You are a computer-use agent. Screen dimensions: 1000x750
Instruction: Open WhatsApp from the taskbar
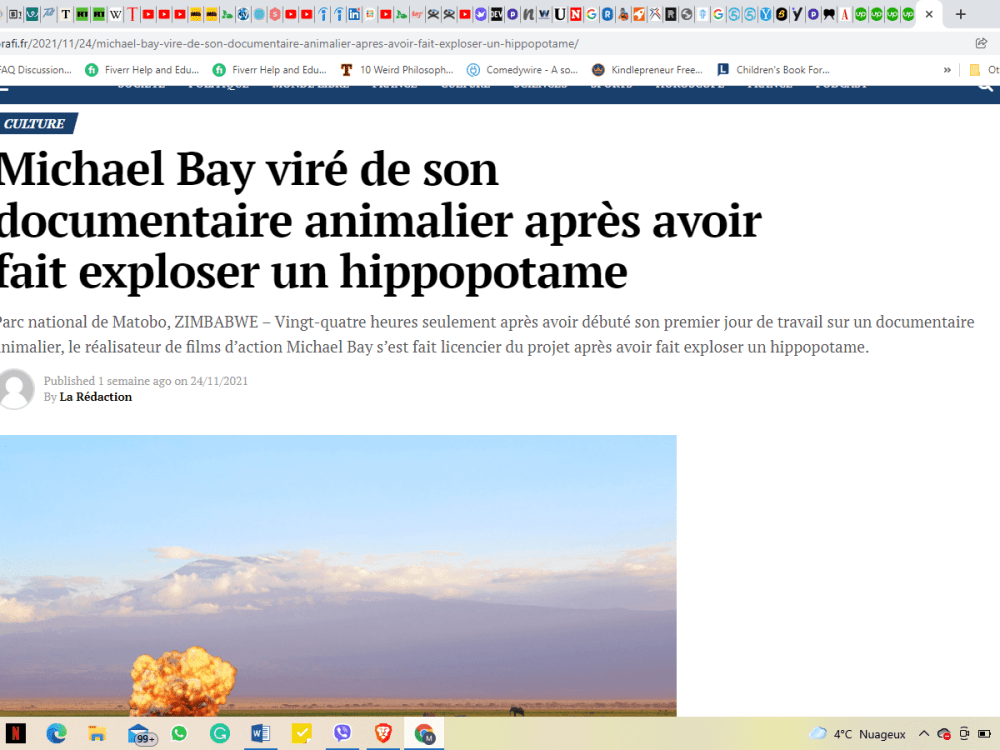pyautogui.click(x=179, y=733)
